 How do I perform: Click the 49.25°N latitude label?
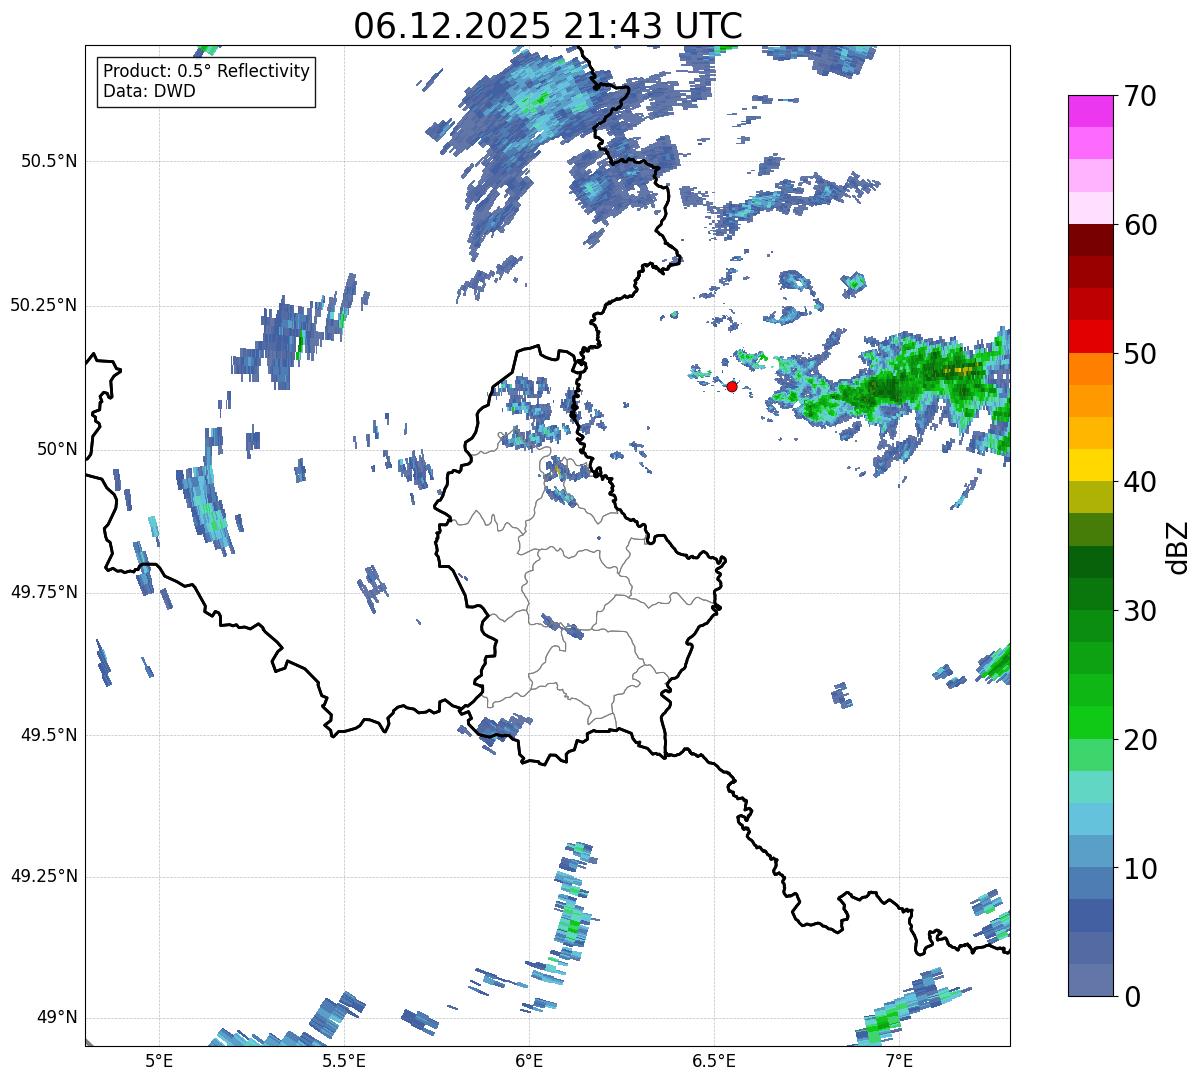click(x=43, y=876)
